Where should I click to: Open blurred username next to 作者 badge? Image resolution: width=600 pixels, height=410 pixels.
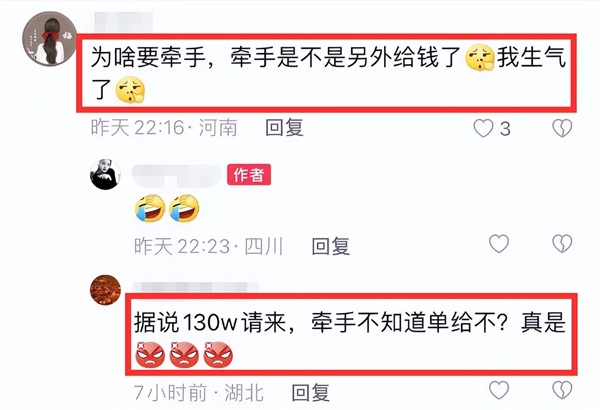tap(177, 175)
